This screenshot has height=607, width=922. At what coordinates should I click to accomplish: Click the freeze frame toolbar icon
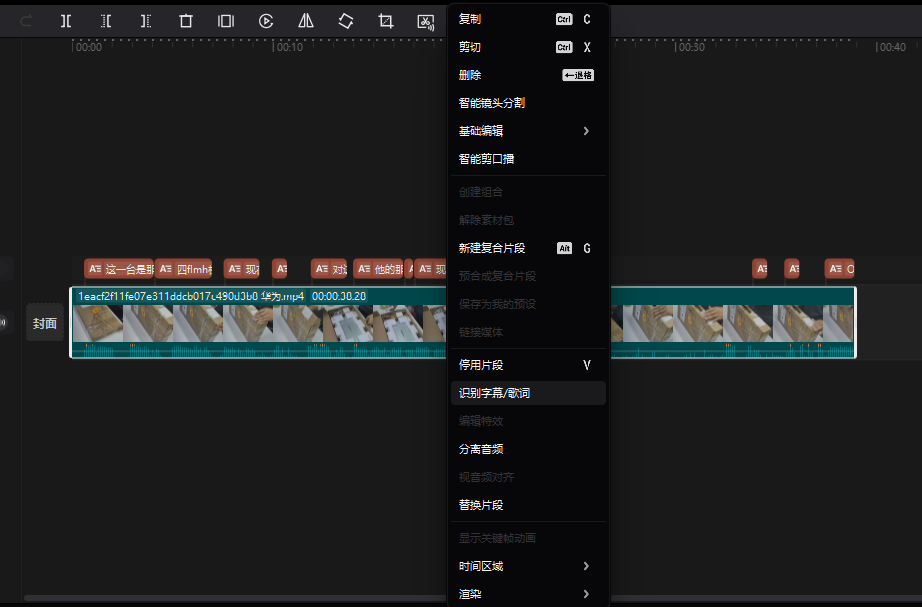click(226, 21)
